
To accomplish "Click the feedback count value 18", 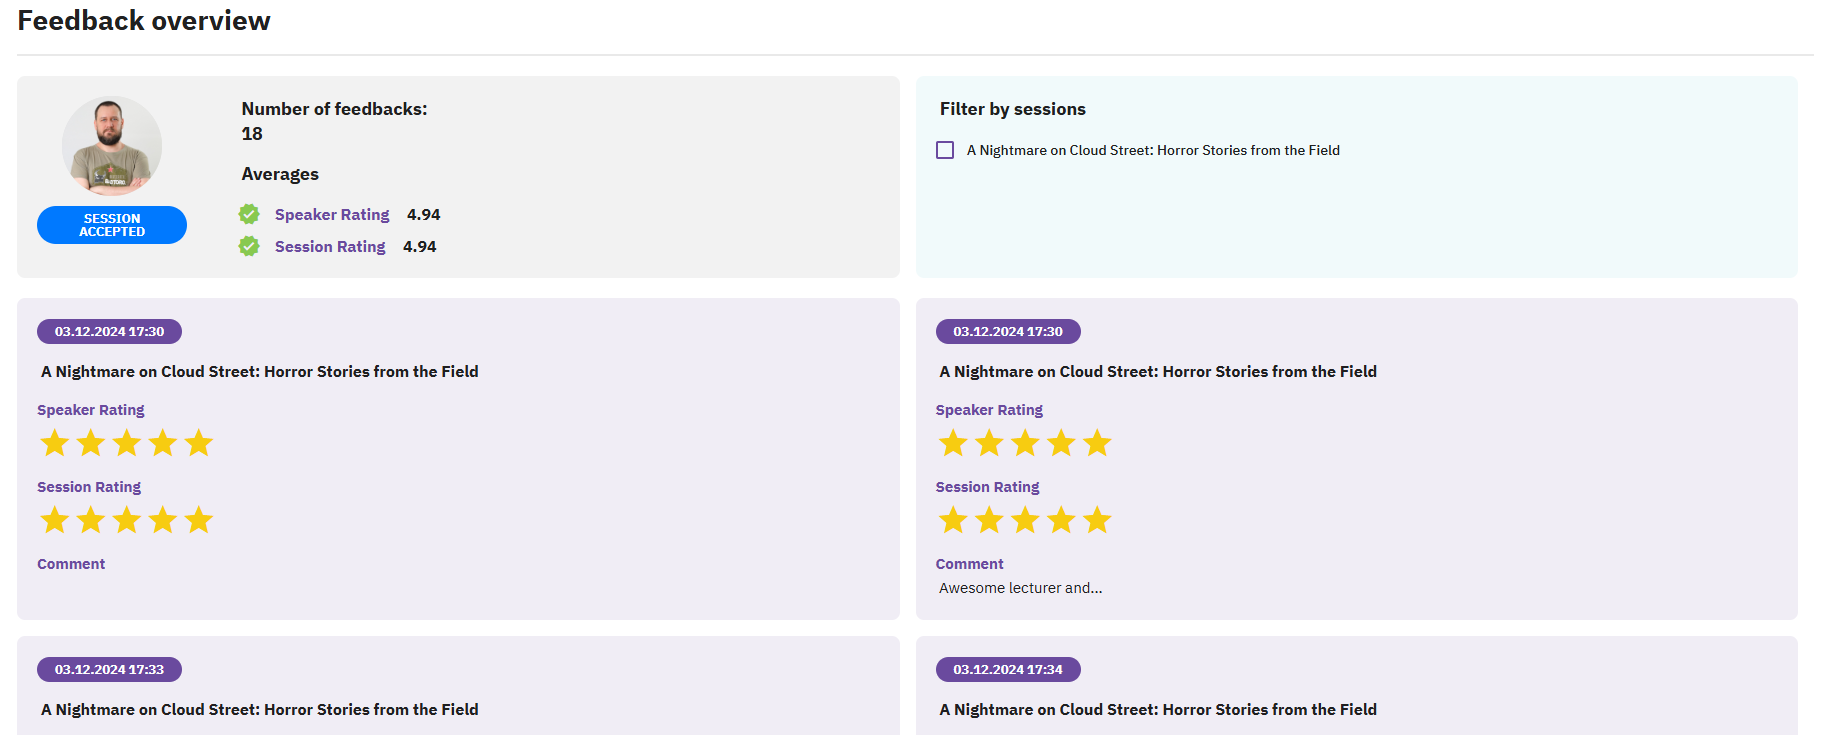I will click(252, 134).
